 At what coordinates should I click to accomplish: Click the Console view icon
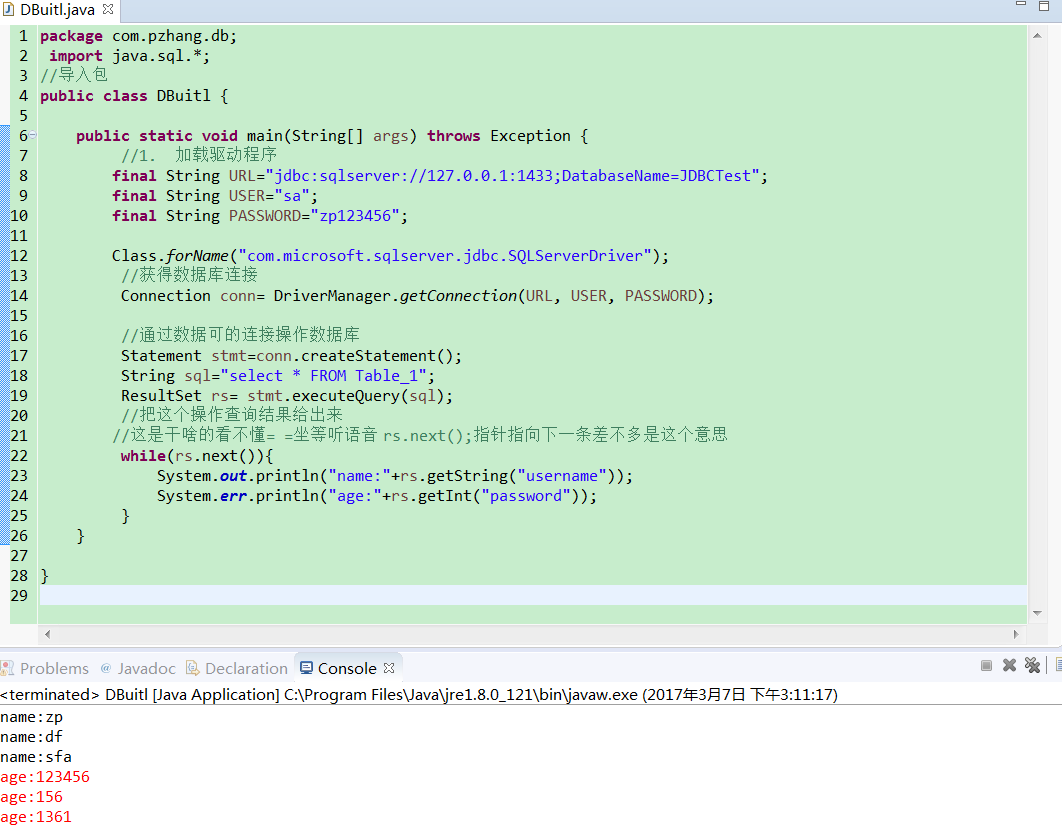305,667
